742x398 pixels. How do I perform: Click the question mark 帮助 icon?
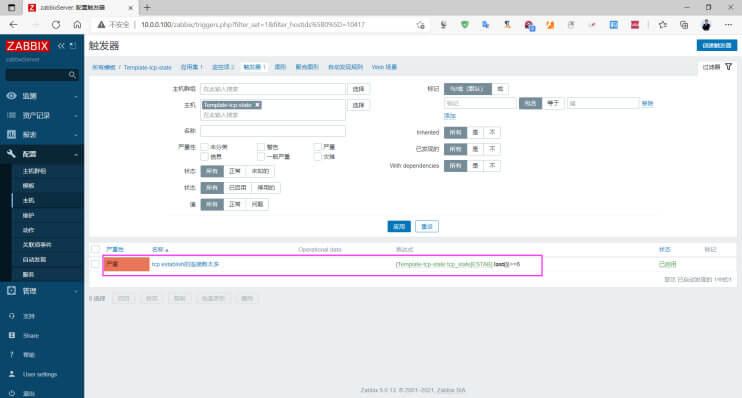[12, 354]
